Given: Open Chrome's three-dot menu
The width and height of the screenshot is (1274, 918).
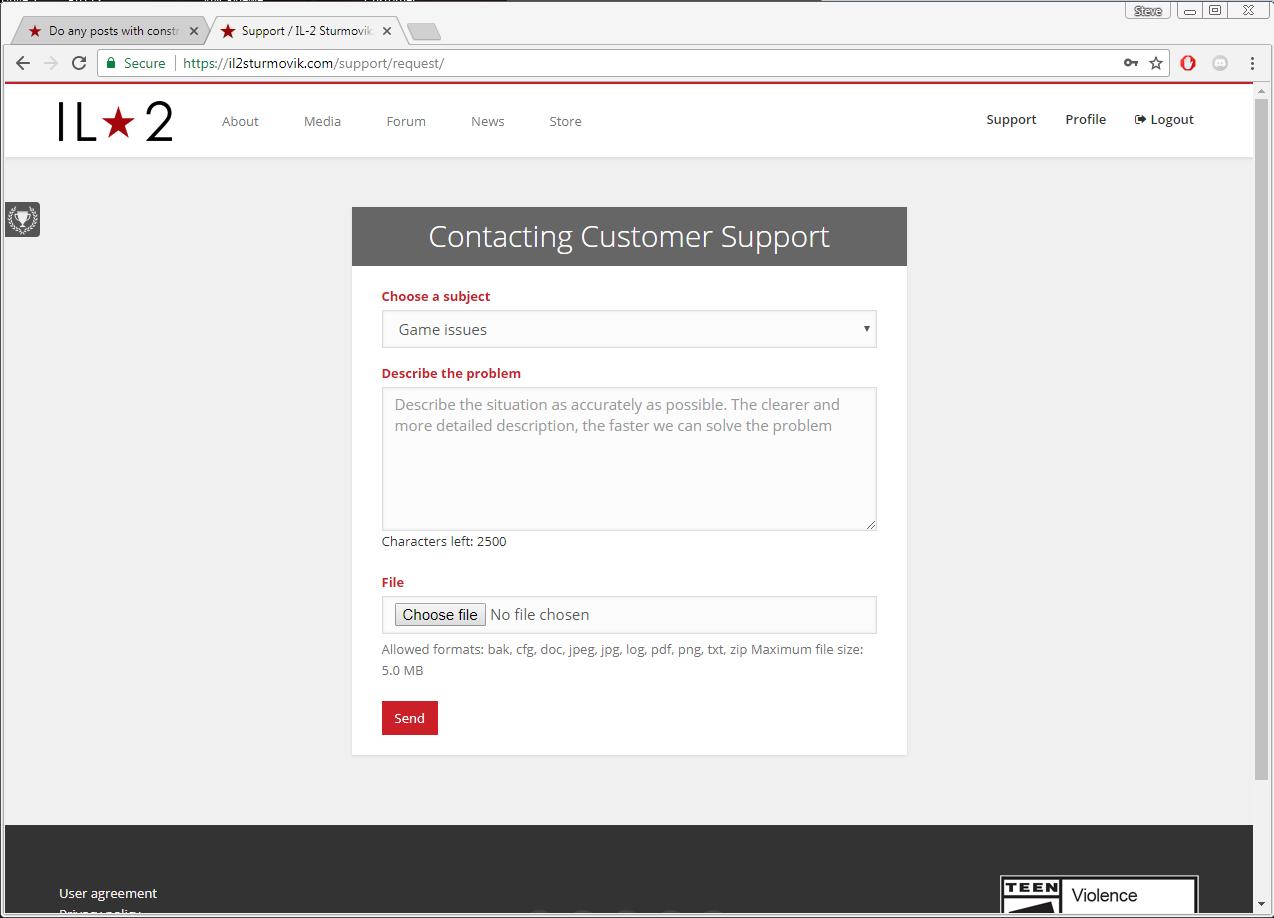Looking at the screenshot, I should click(x=1252, y=63).
